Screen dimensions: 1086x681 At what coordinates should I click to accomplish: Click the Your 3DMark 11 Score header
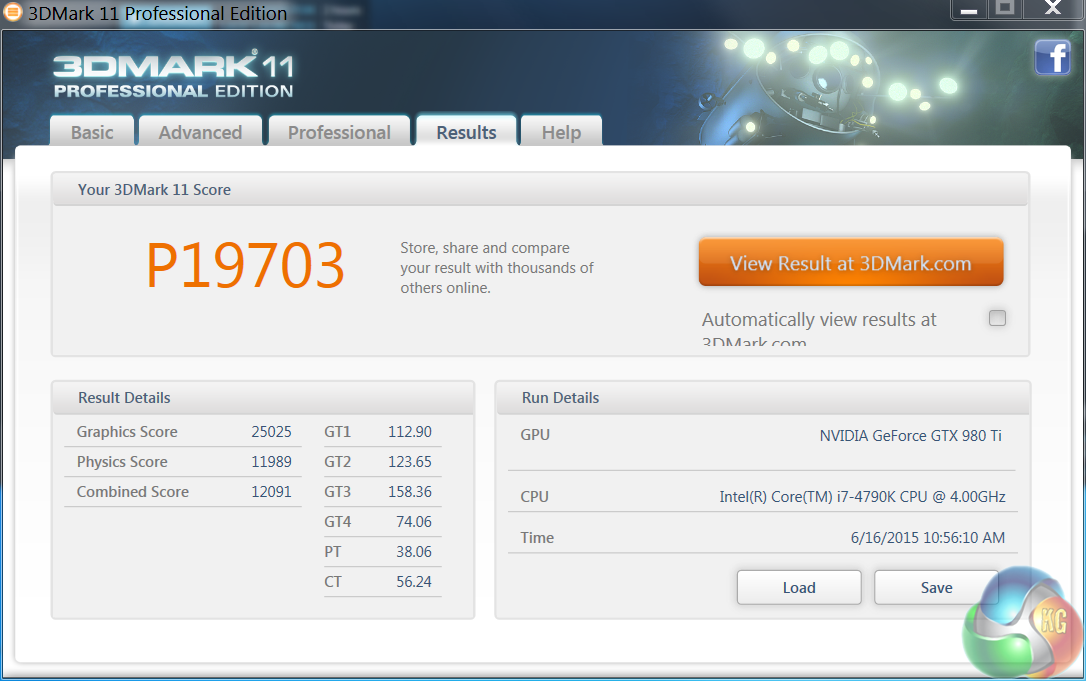click(540, 189)
